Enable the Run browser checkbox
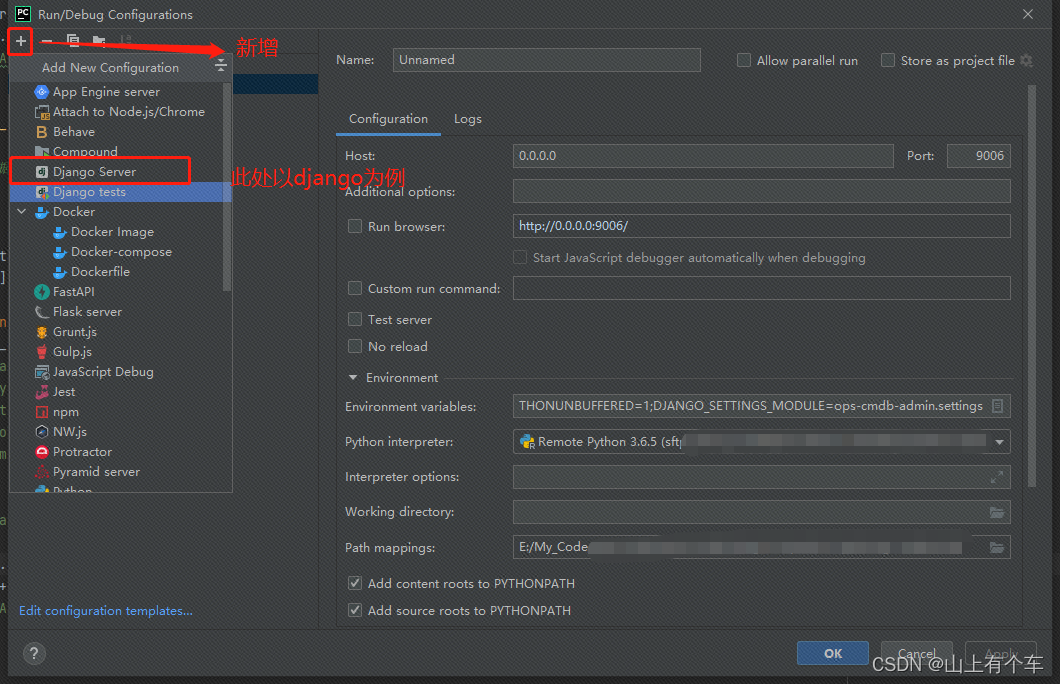 tap(355, 226)
